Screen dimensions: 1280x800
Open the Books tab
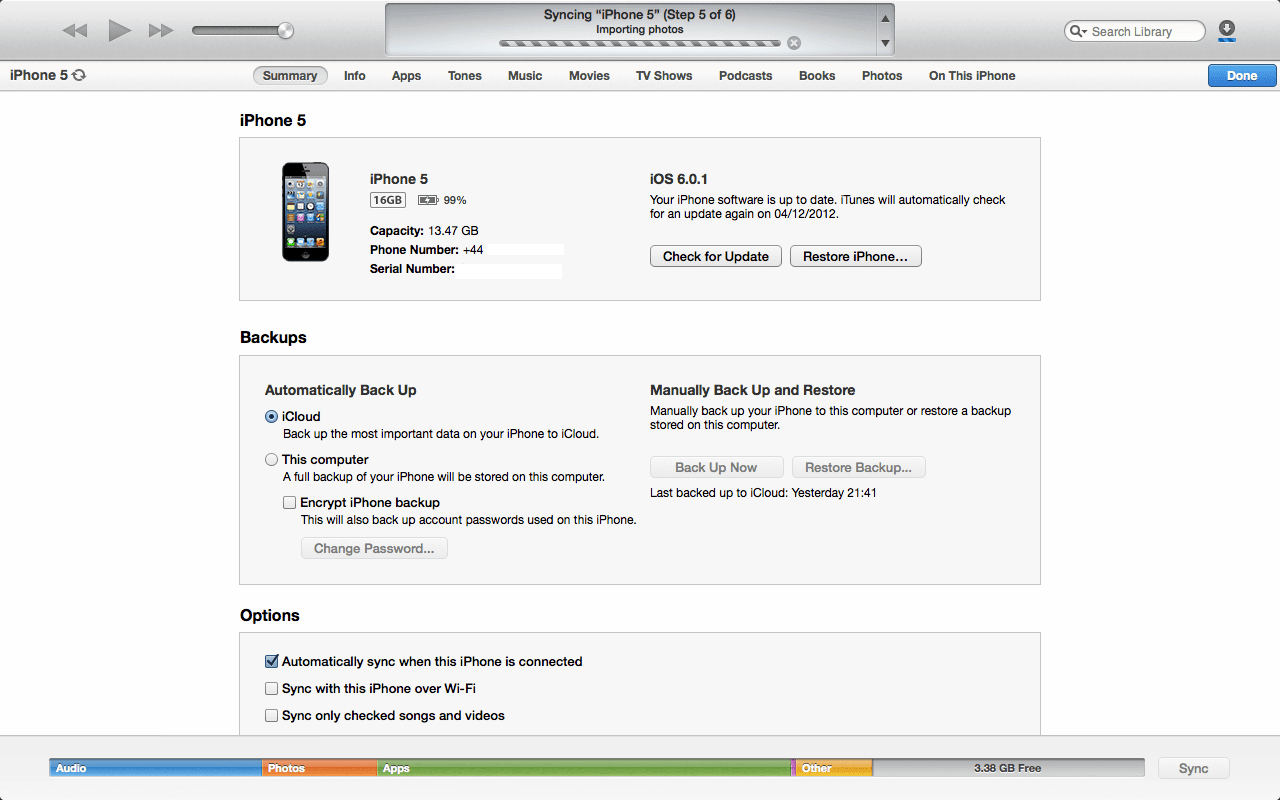point(817,76)
